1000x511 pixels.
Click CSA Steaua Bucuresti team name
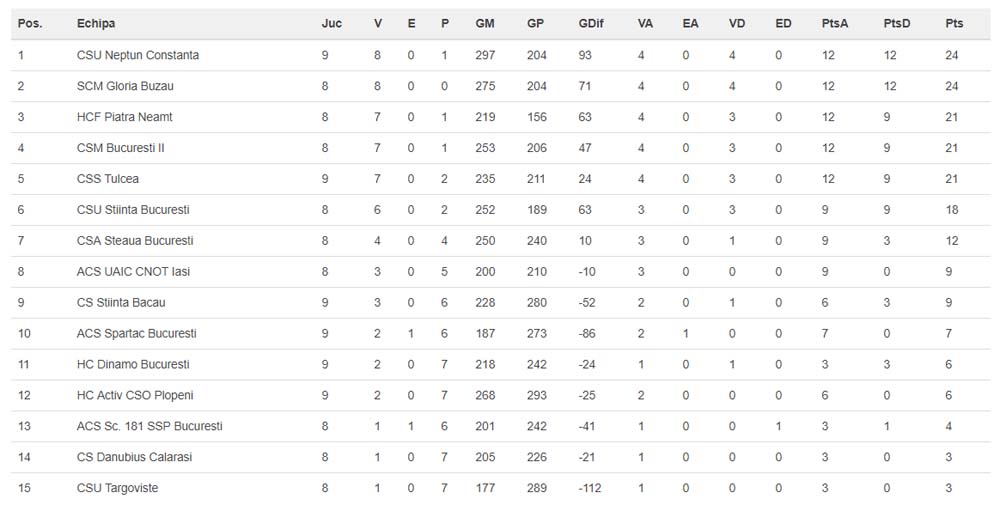coord(135,241)
